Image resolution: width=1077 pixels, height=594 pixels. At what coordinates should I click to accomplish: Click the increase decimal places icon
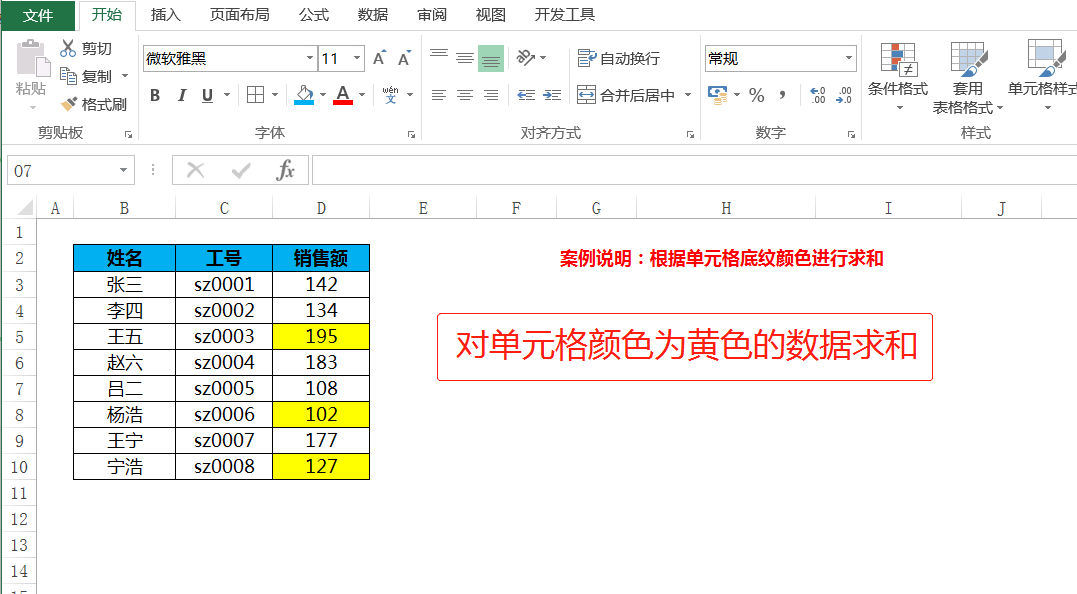click(817, 95)
